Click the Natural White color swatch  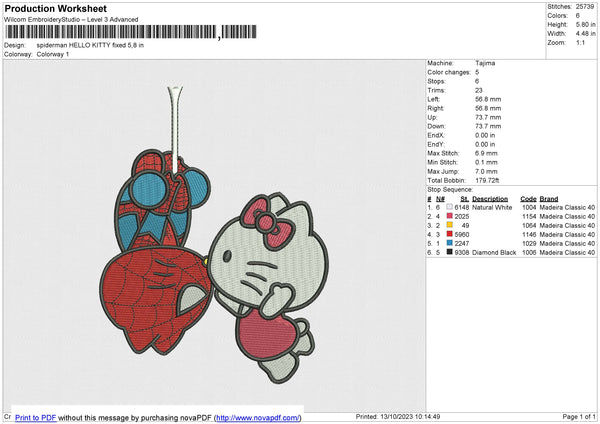pos(449,207)
